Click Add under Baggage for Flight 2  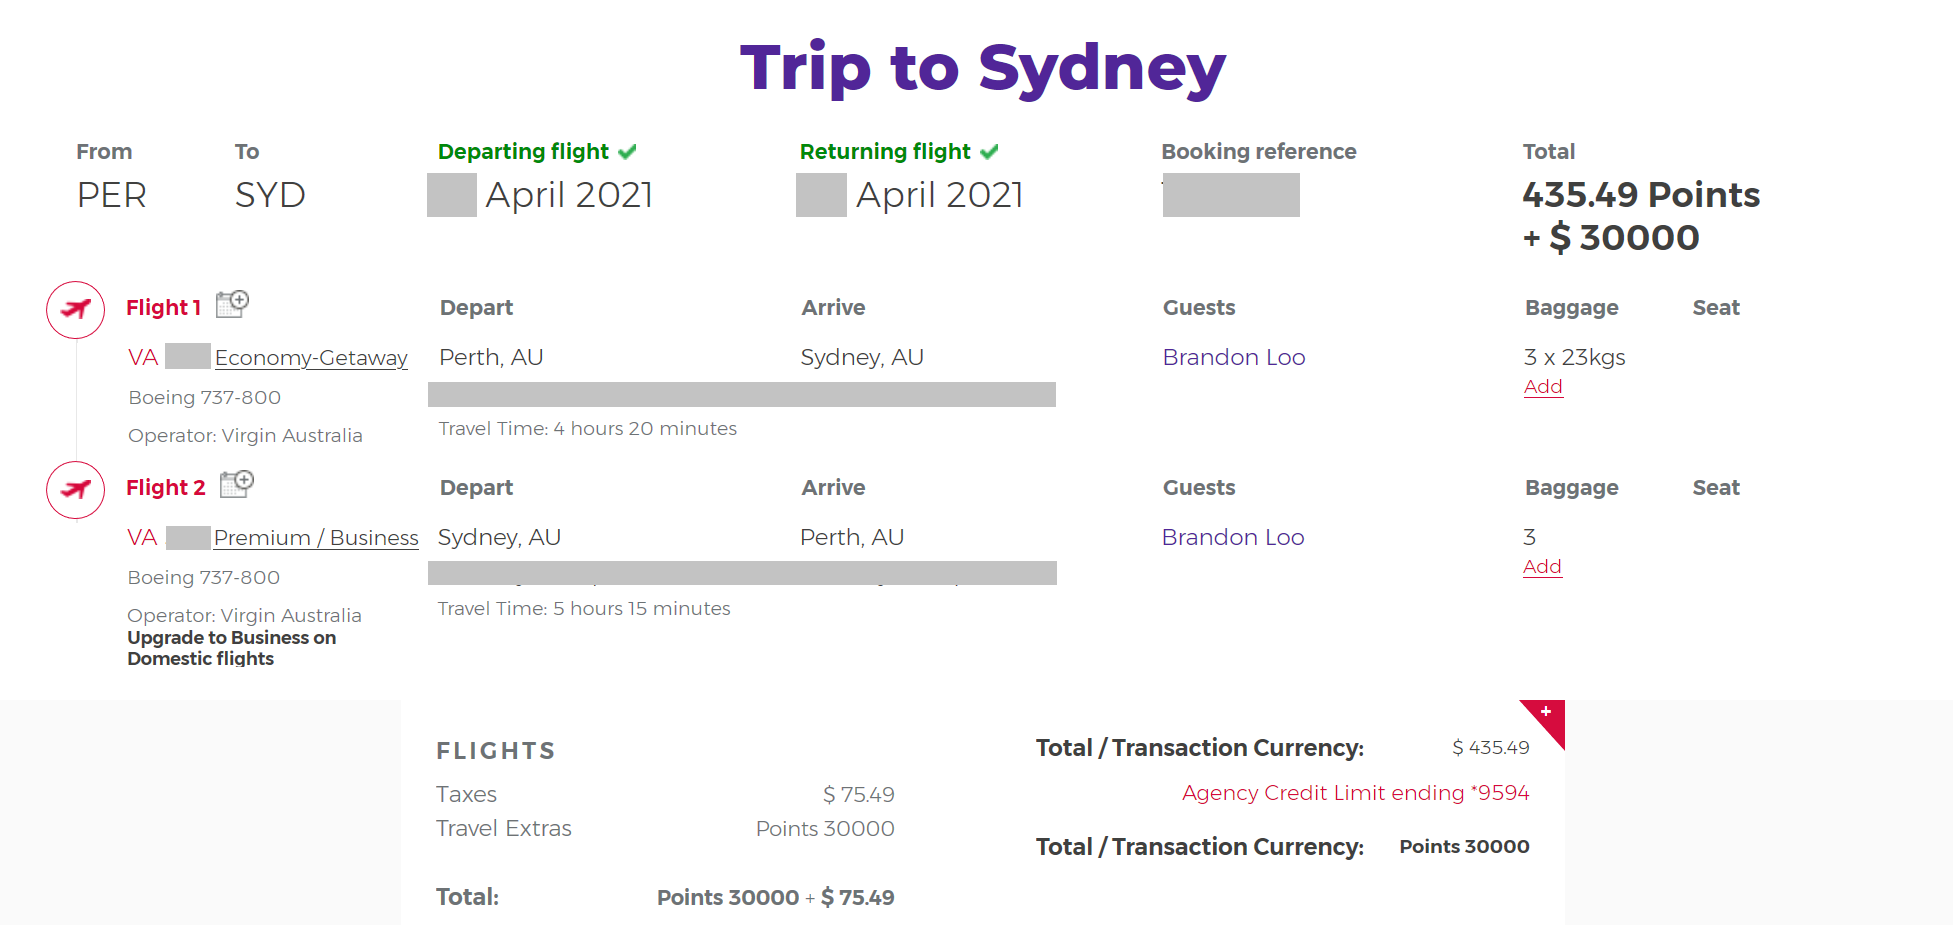tap(1542, 566)
